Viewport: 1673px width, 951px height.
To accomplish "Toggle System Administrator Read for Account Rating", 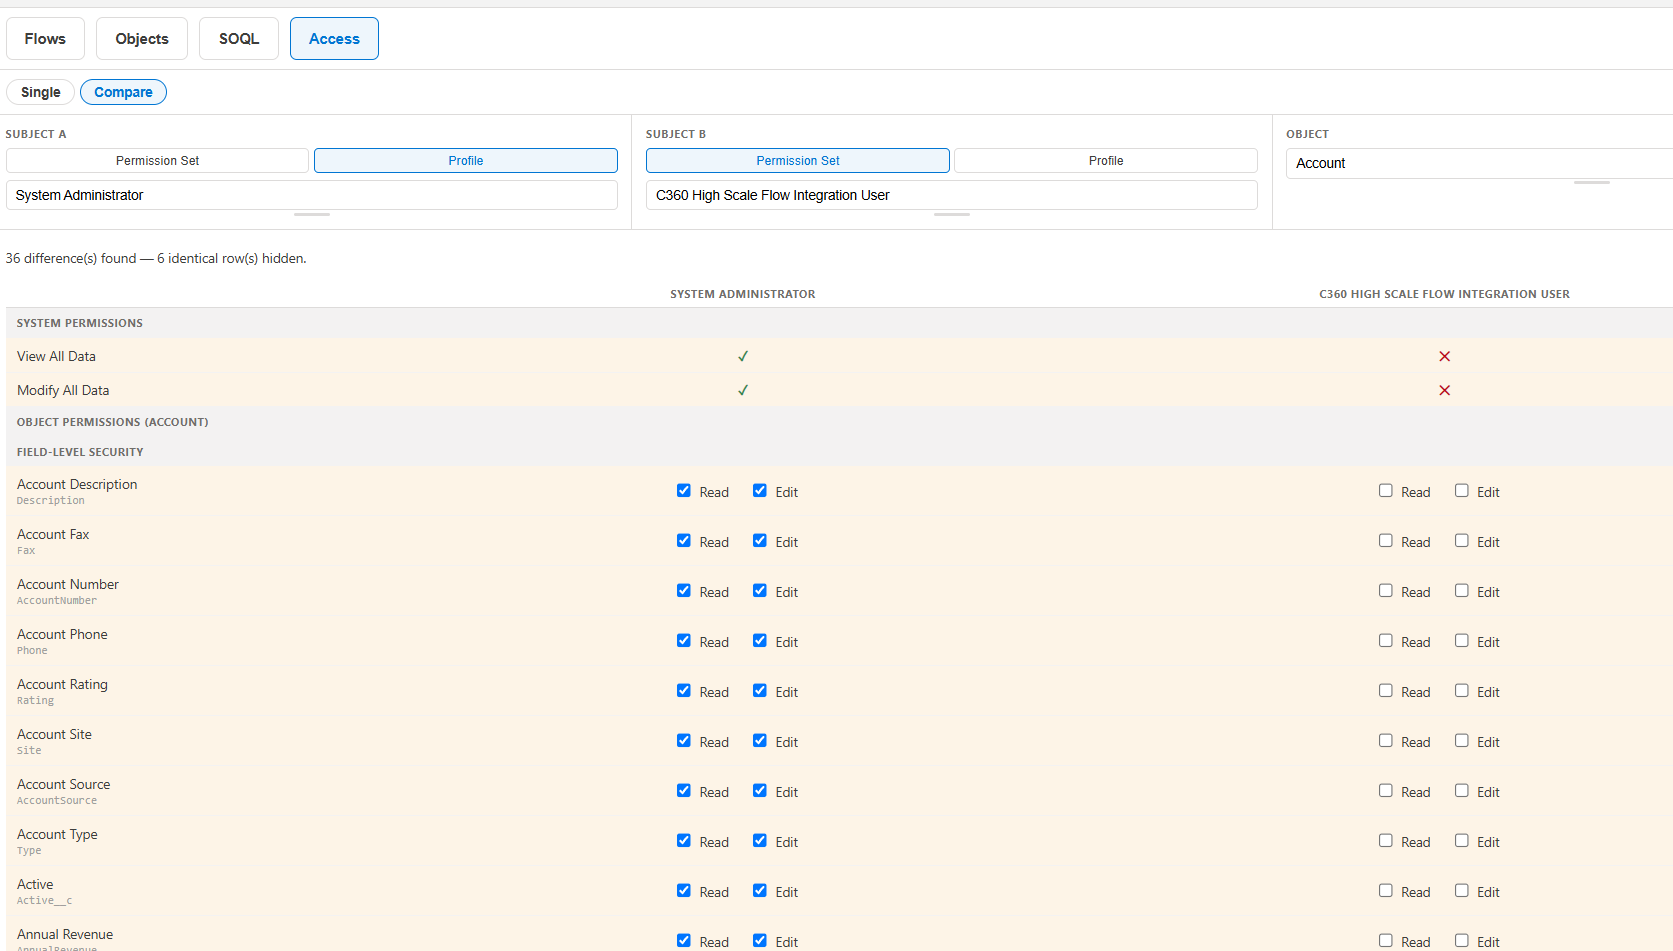I will click(x=684, y=691).
